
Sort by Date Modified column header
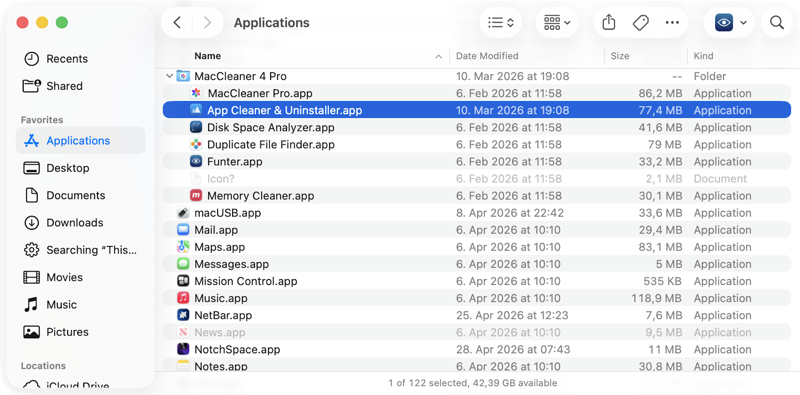(487, 56)
